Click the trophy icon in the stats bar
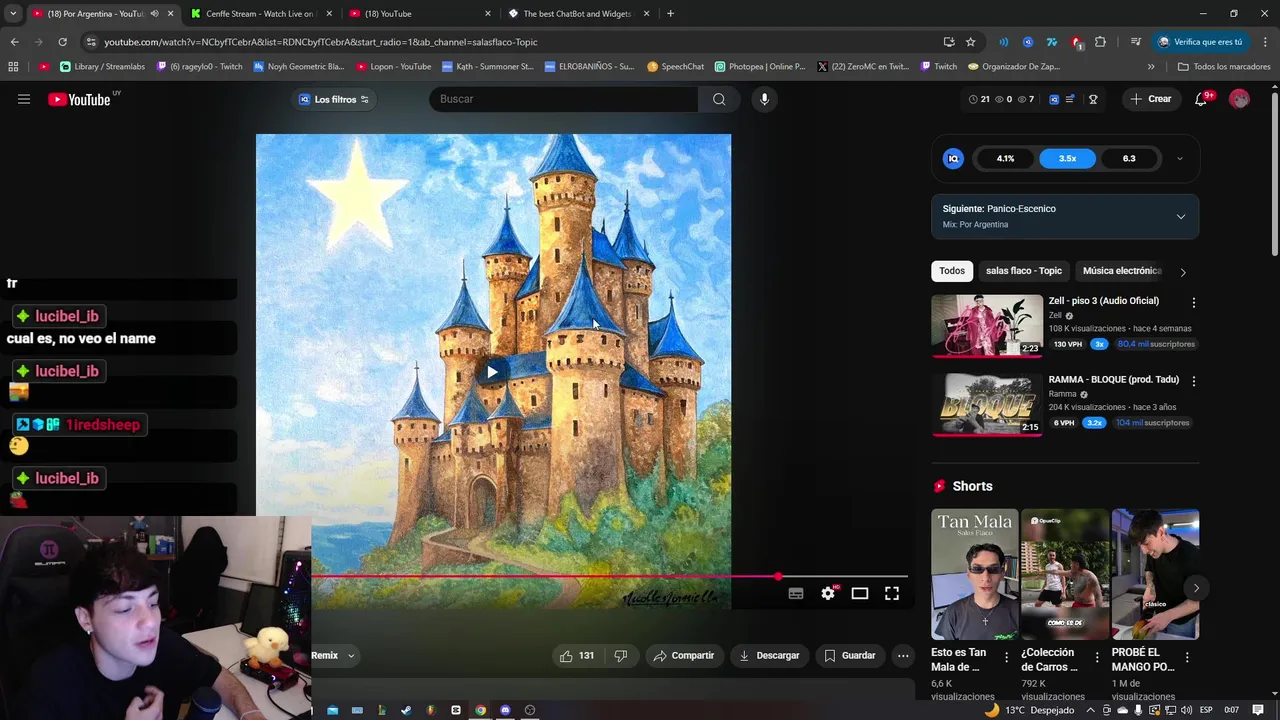 pos(1093,99)
